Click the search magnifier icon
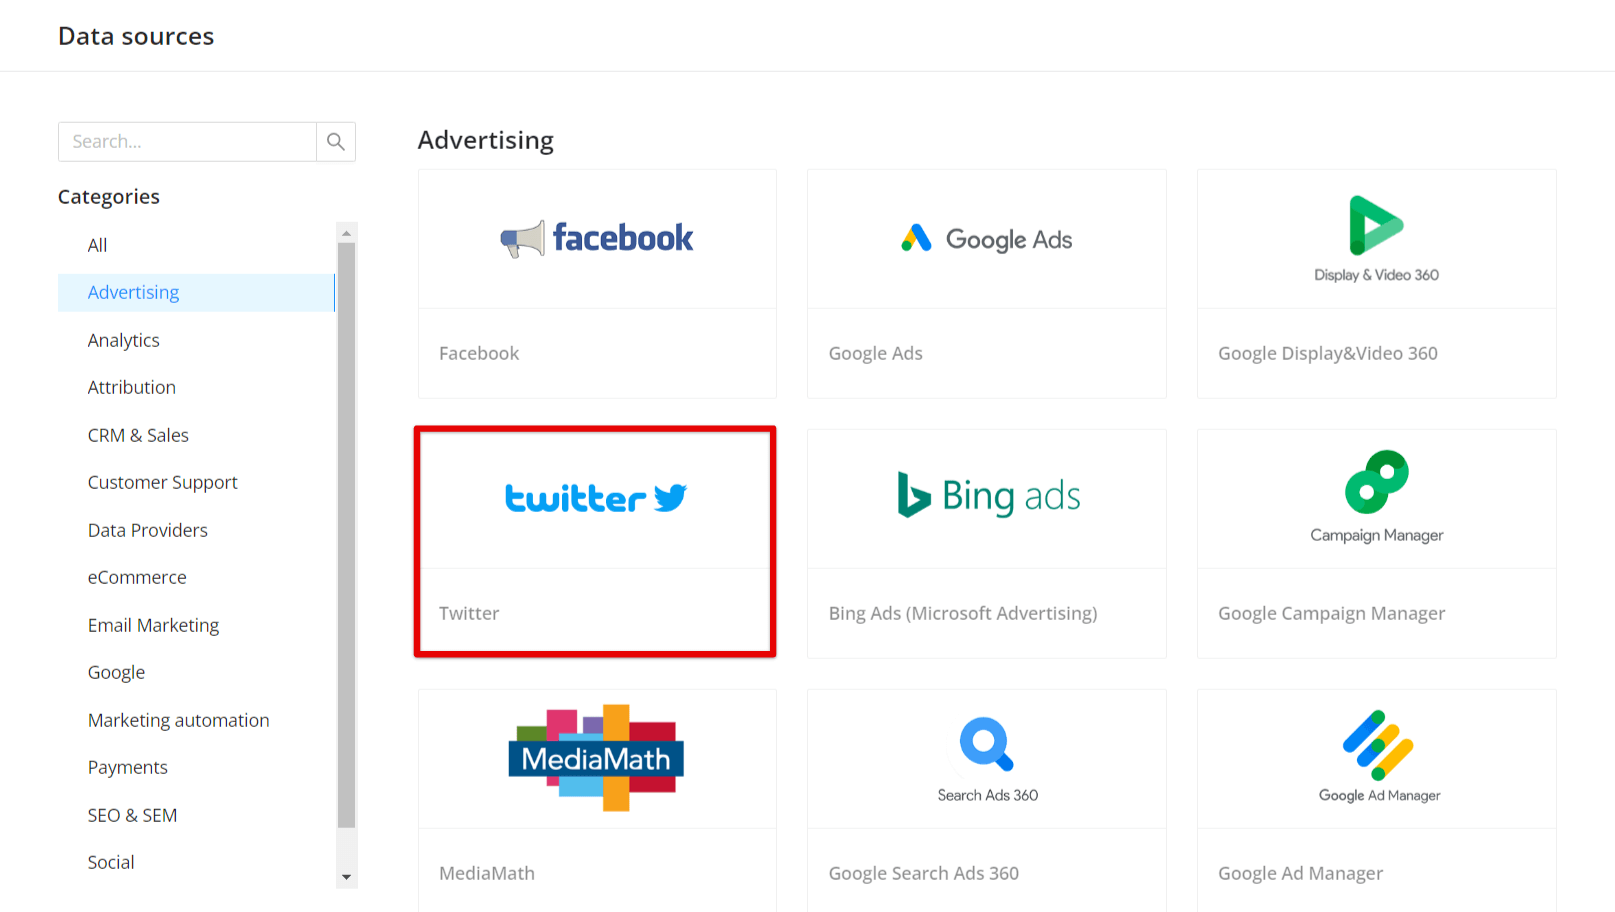Viewport: 1615px width, 912px height. coord(336,142)
